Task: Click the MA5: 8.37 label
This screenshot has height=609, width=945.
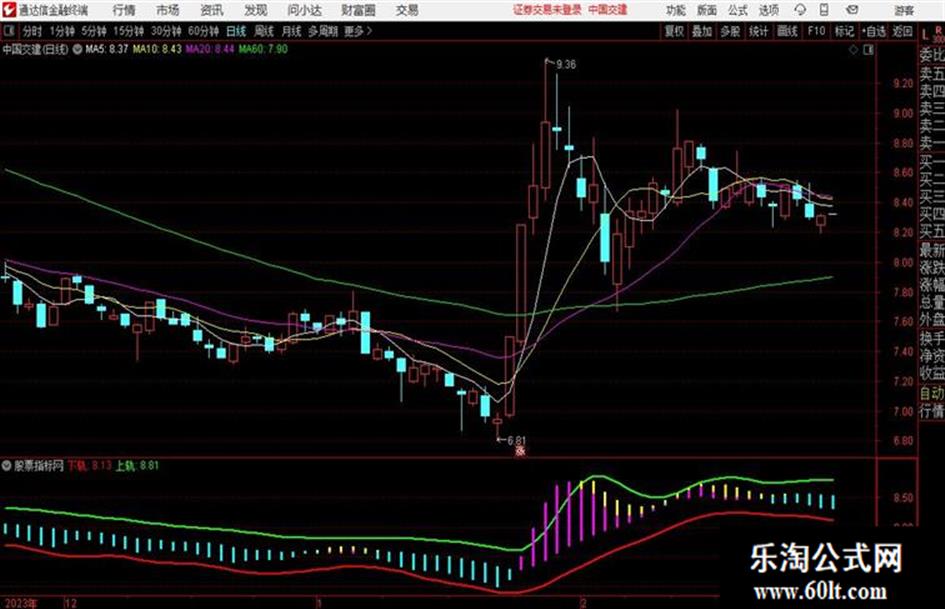Action: coord(107,49)
